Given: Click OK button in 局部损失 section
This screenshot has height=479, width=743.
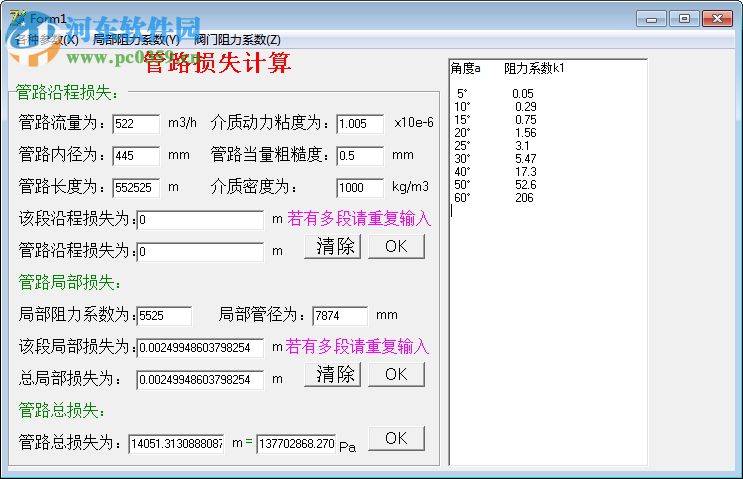Looking at the screenshot, I should point(397,375).
